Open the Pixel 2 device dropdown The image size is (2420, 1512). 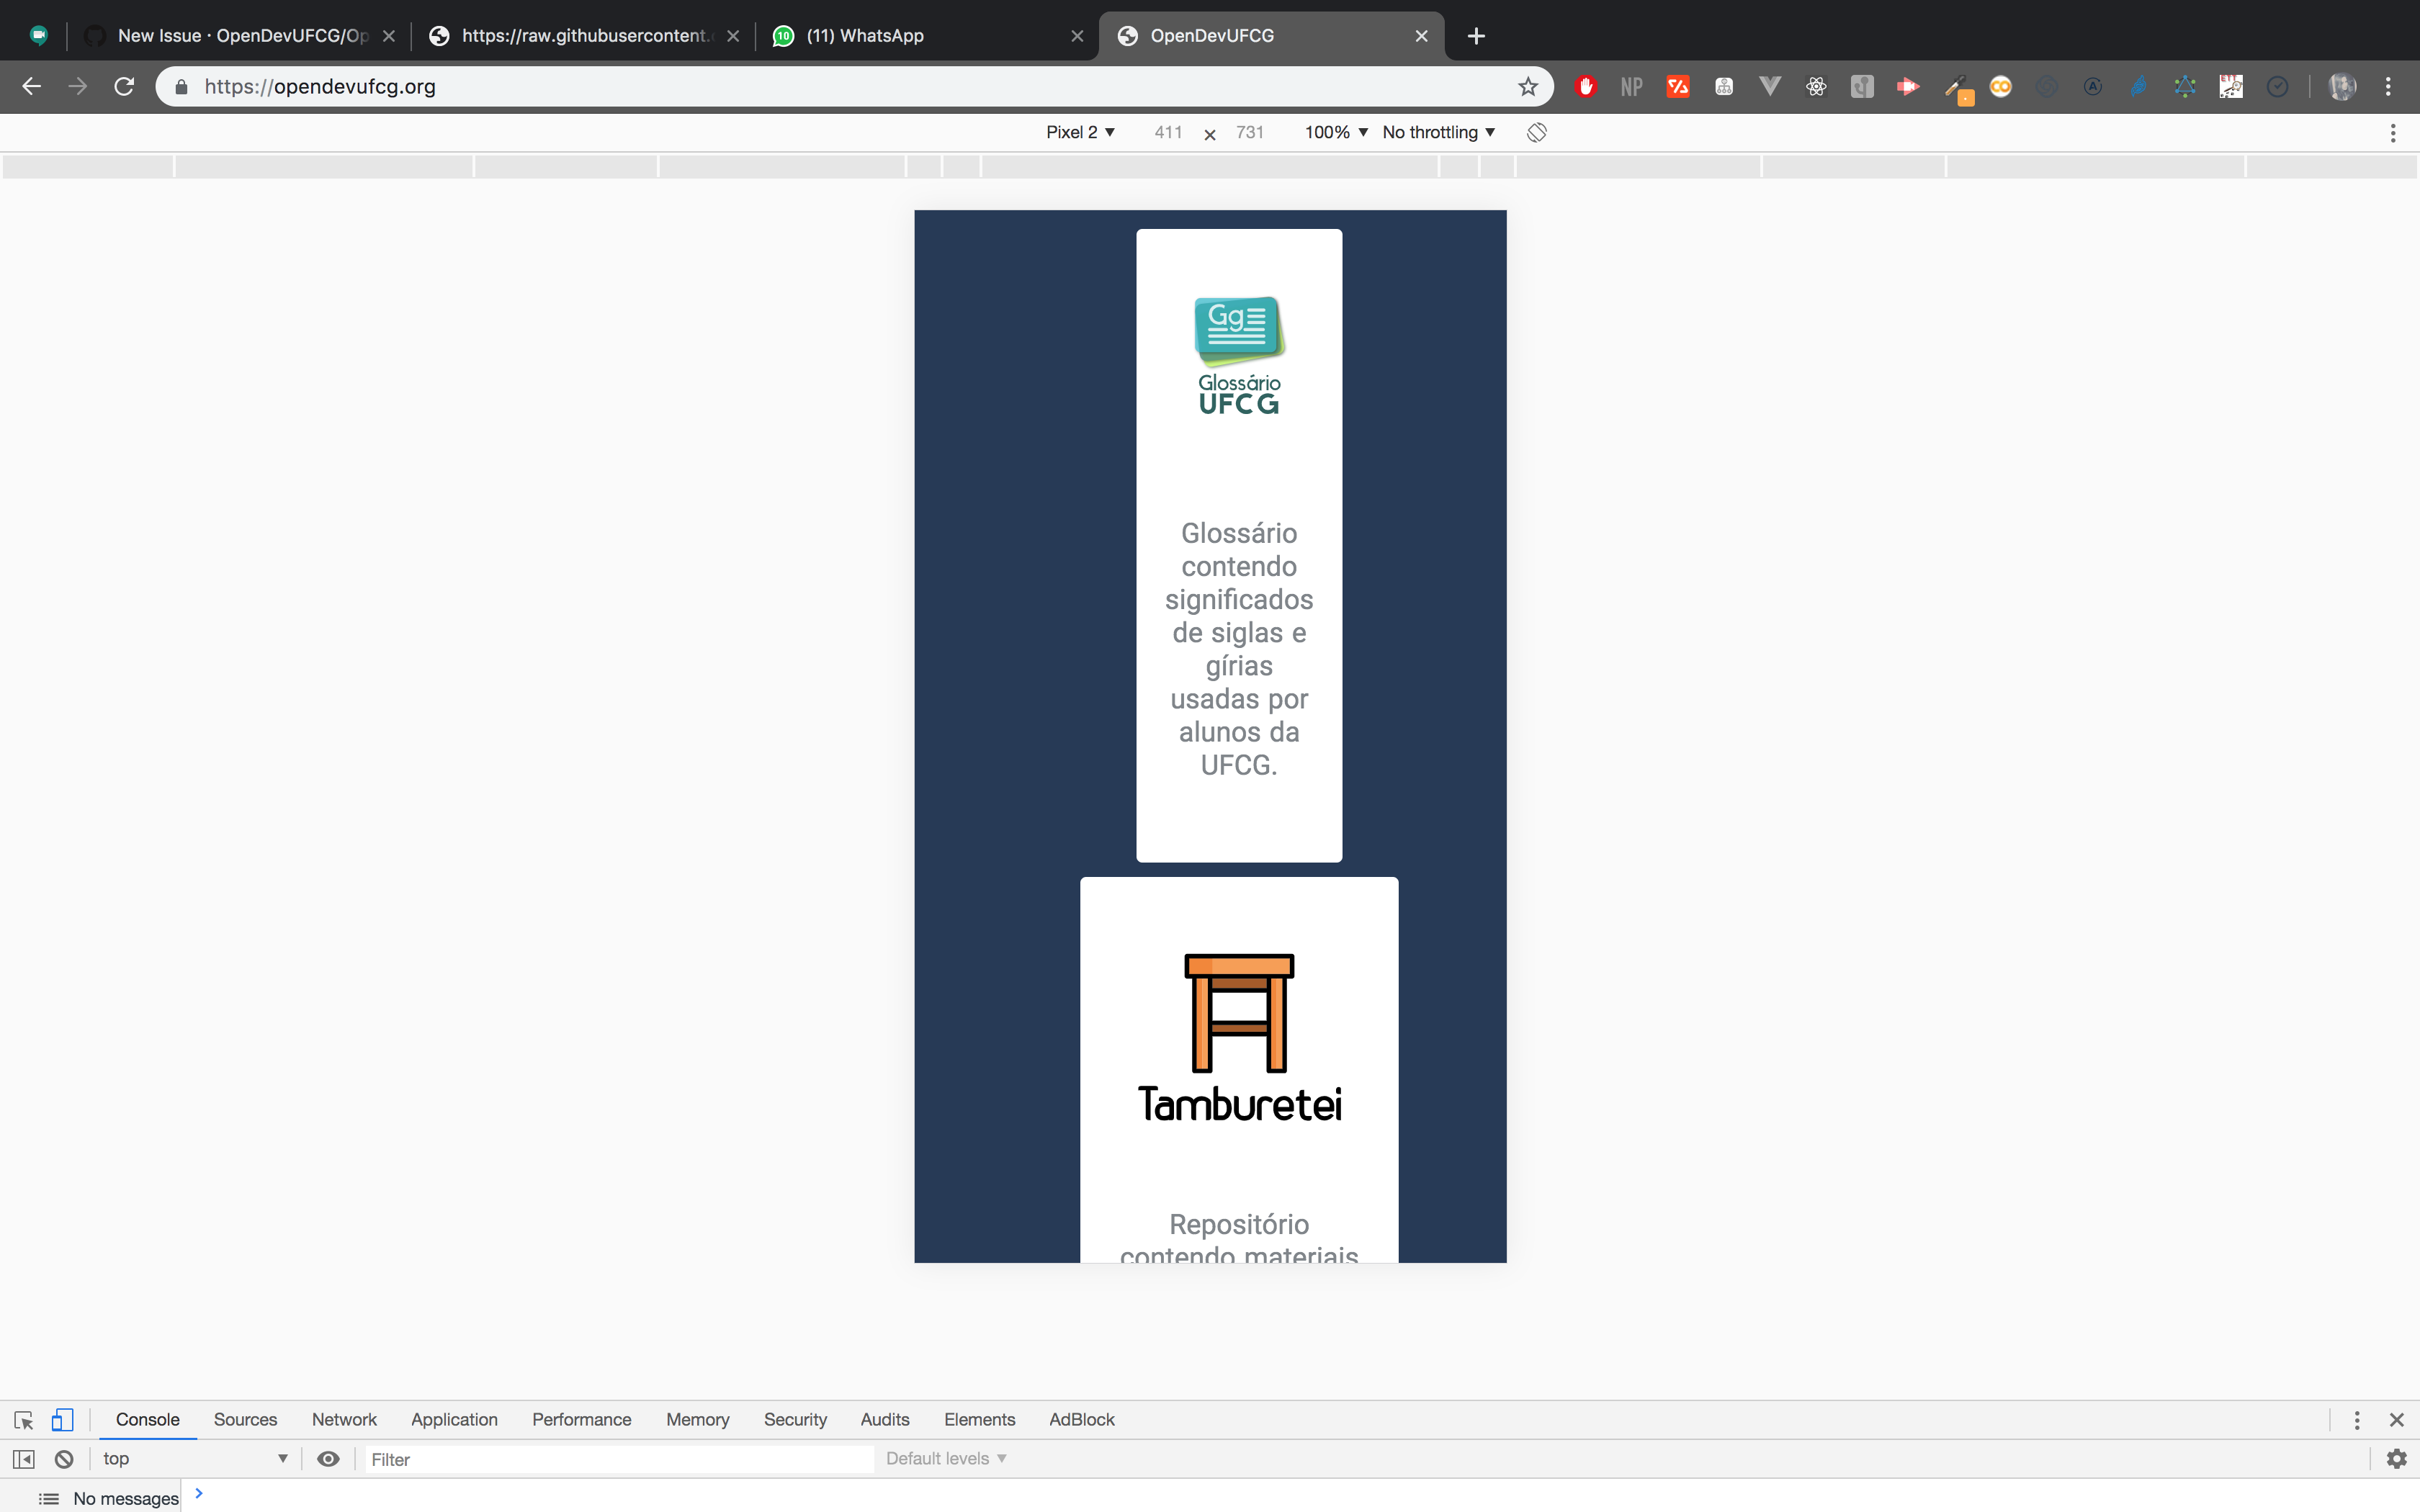coord(1080,131)
